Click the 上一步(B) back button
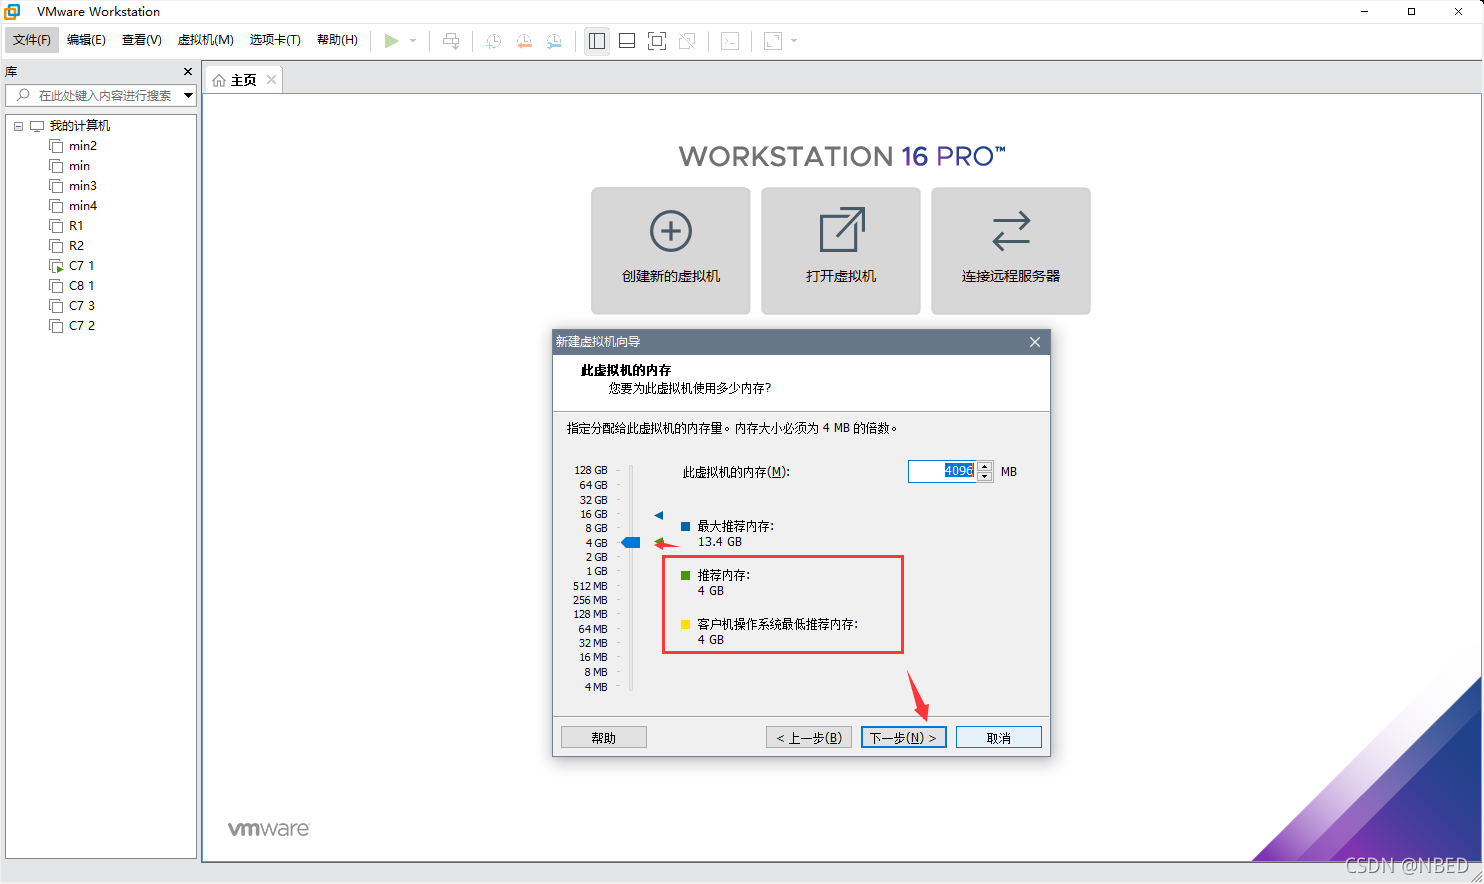 [810, 737]
